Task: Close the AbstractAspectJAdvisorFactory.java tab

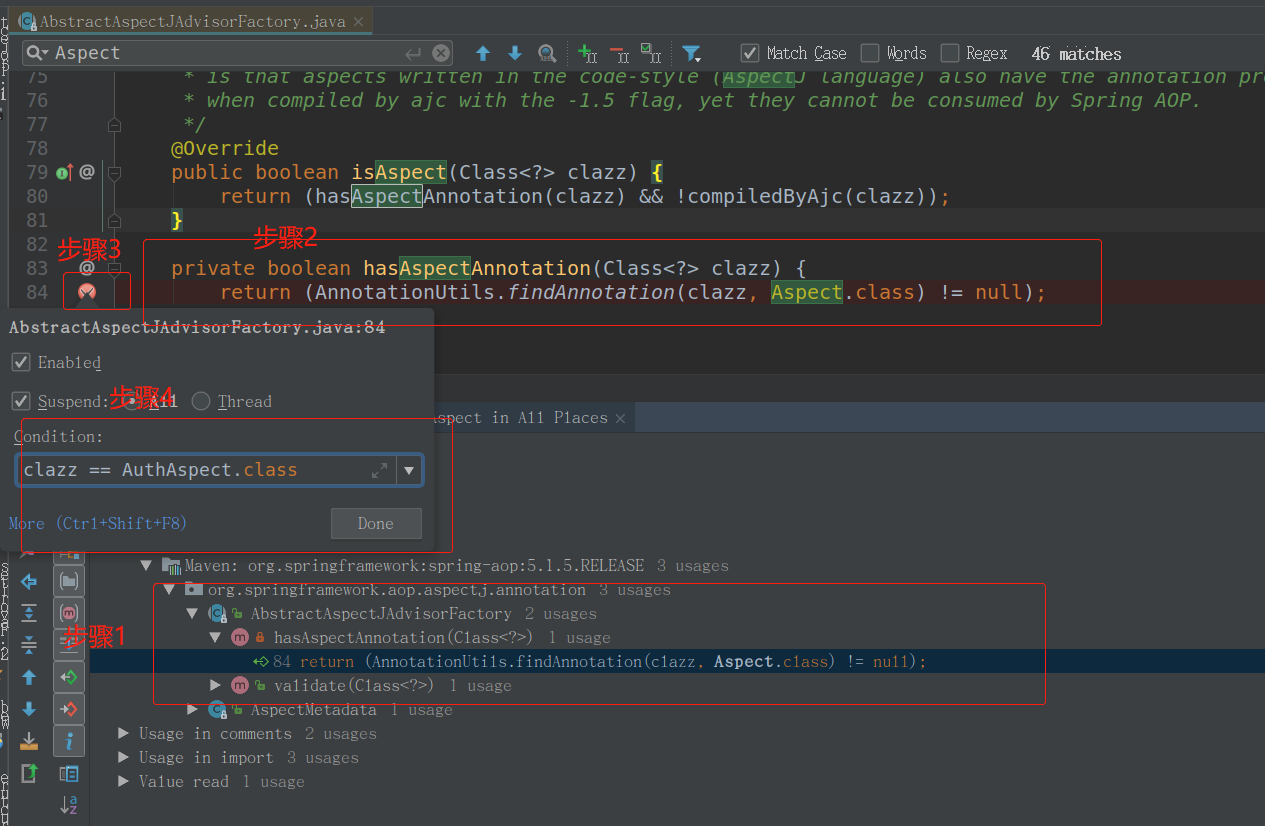Action: click(x=359, y=21)
